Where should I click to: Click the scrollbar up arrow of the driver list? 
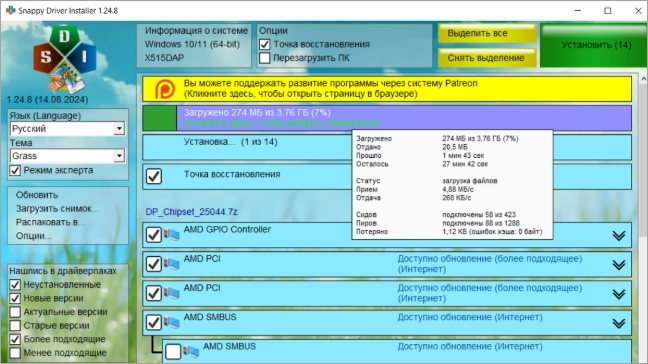point(643,78)
